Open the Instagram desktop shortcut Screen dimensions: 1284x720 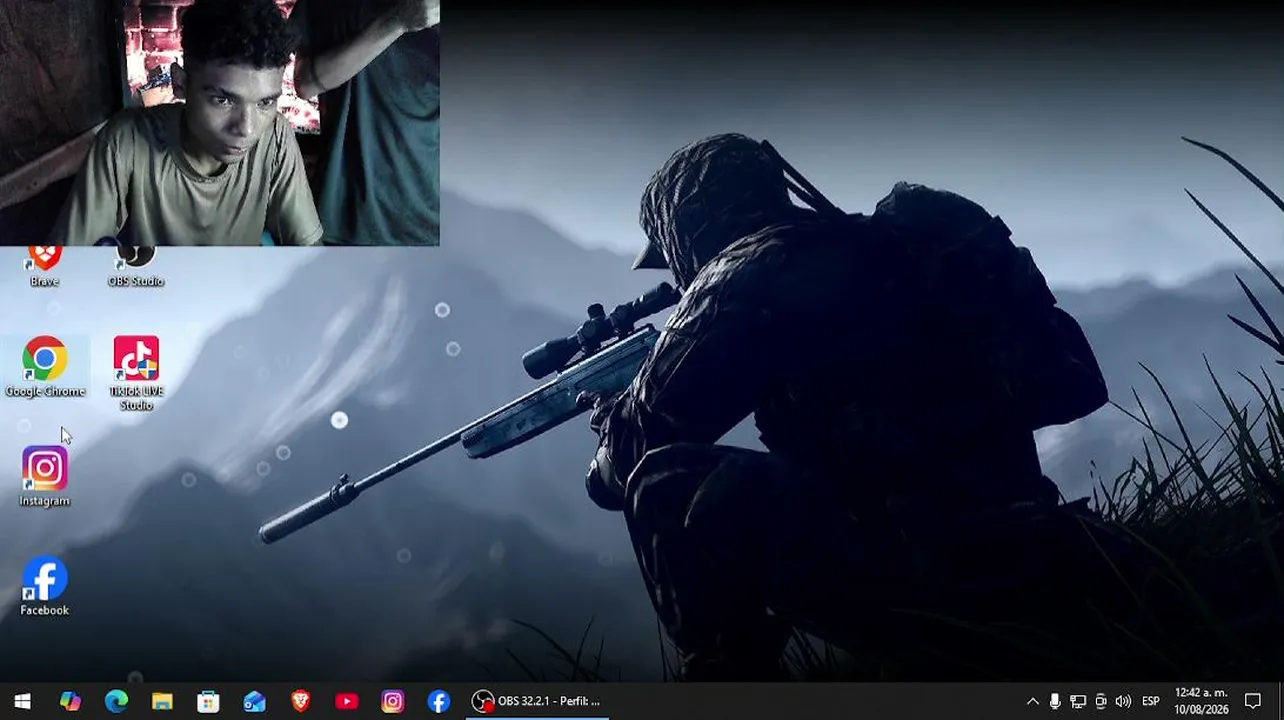pyautogui.click(x=45, y=476)
